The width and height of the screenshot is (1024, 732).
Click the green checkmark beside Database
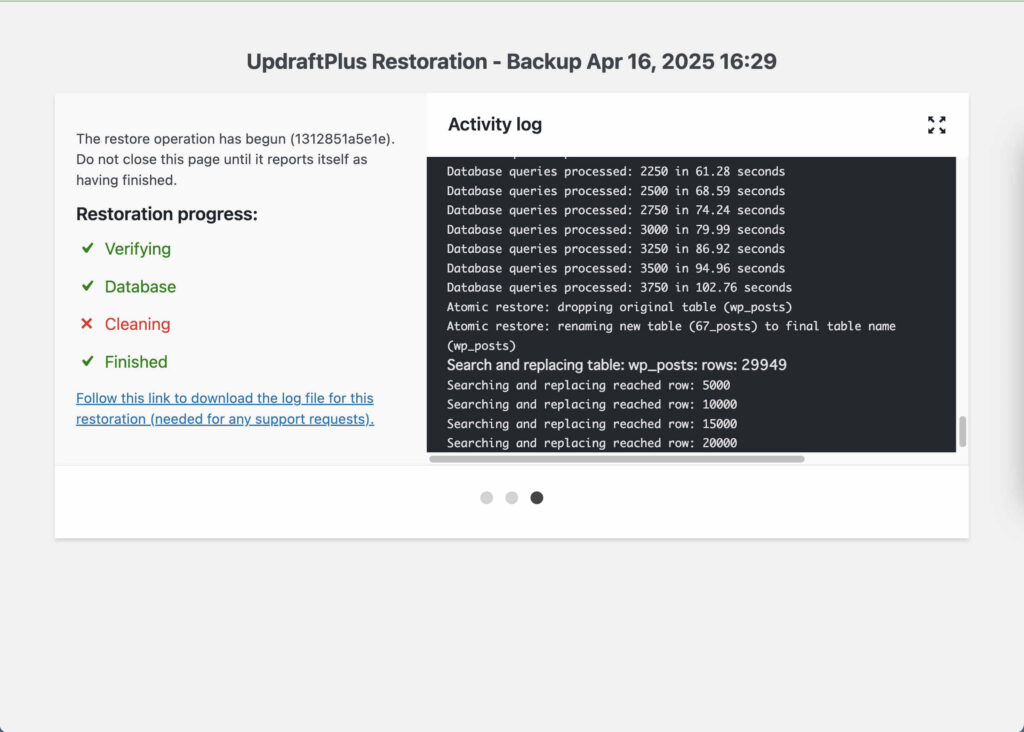coord(88,286)
